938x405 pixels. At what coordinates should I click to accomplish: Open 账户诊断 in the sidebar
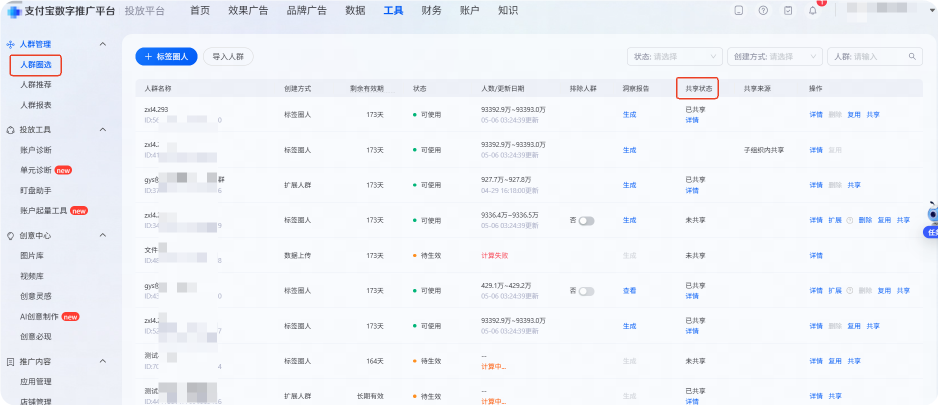(x=36, y=150)
